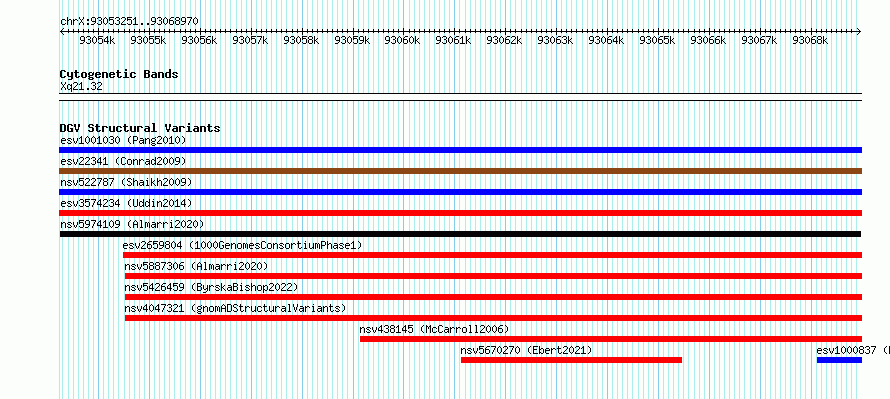The image size is (890, 399).
Task: Click the 93062k ruler tick label
Action: coord(505,40)
